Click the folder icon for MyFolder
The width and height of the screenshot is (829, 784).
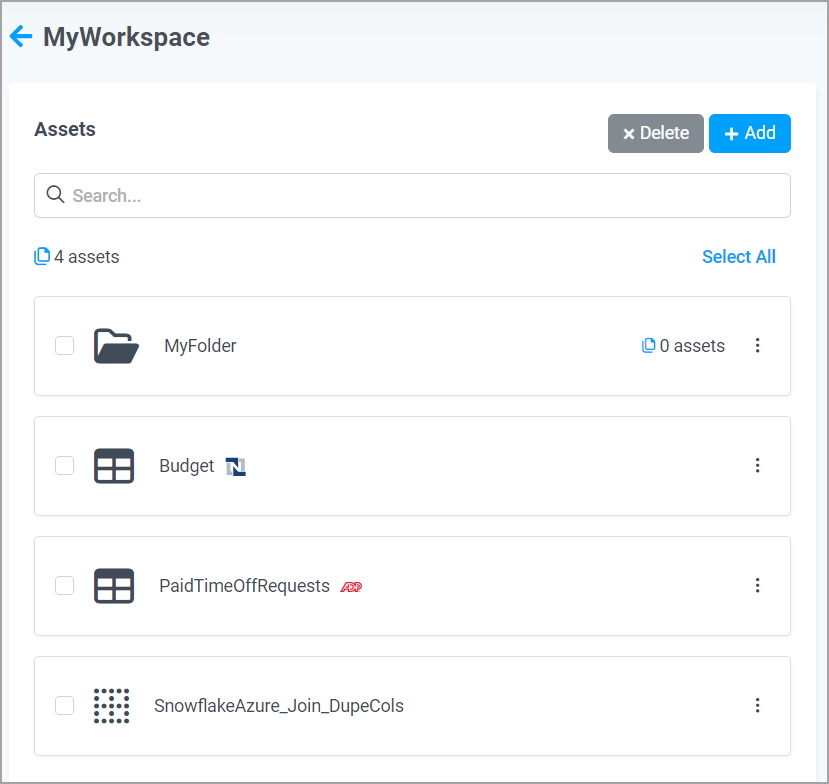(x=114, y=345)
